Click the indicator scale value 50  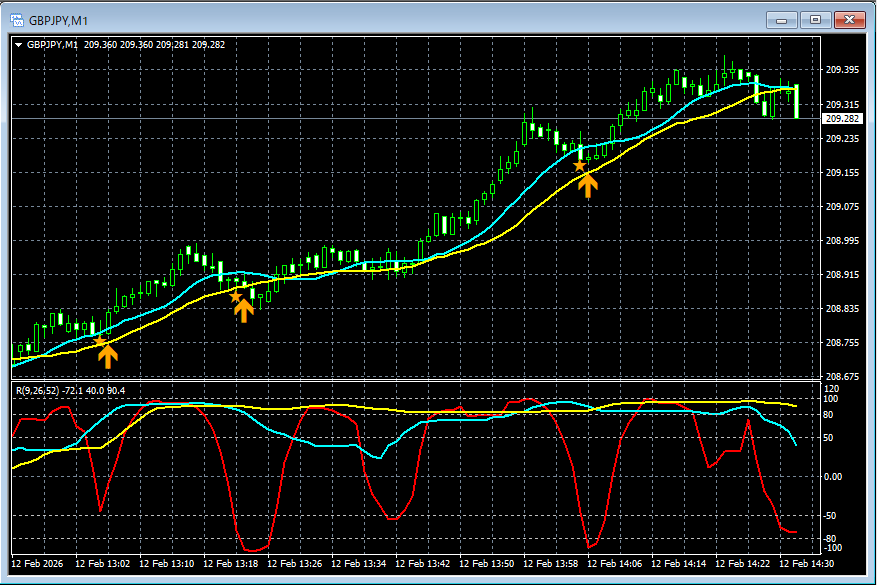[x=829, y=438]
